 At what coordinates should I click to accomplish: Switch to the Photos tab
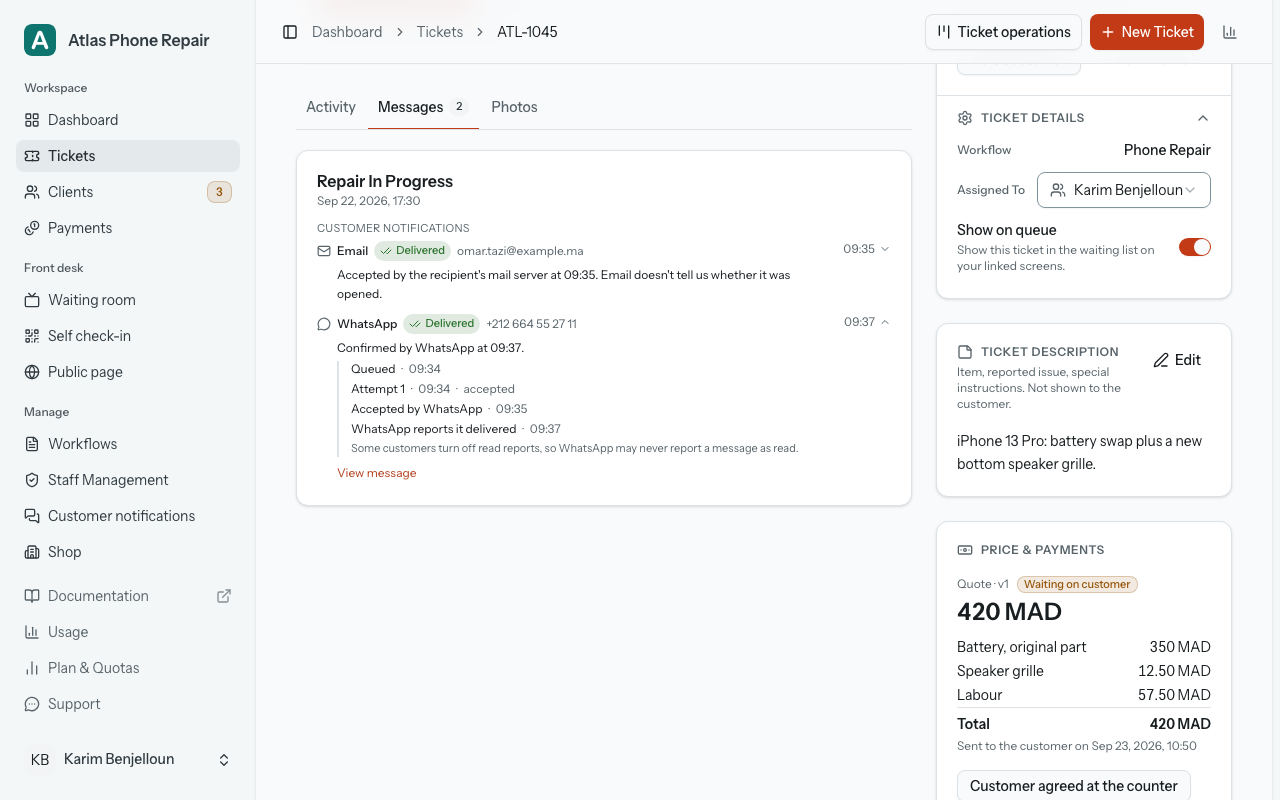click(514, 107)
